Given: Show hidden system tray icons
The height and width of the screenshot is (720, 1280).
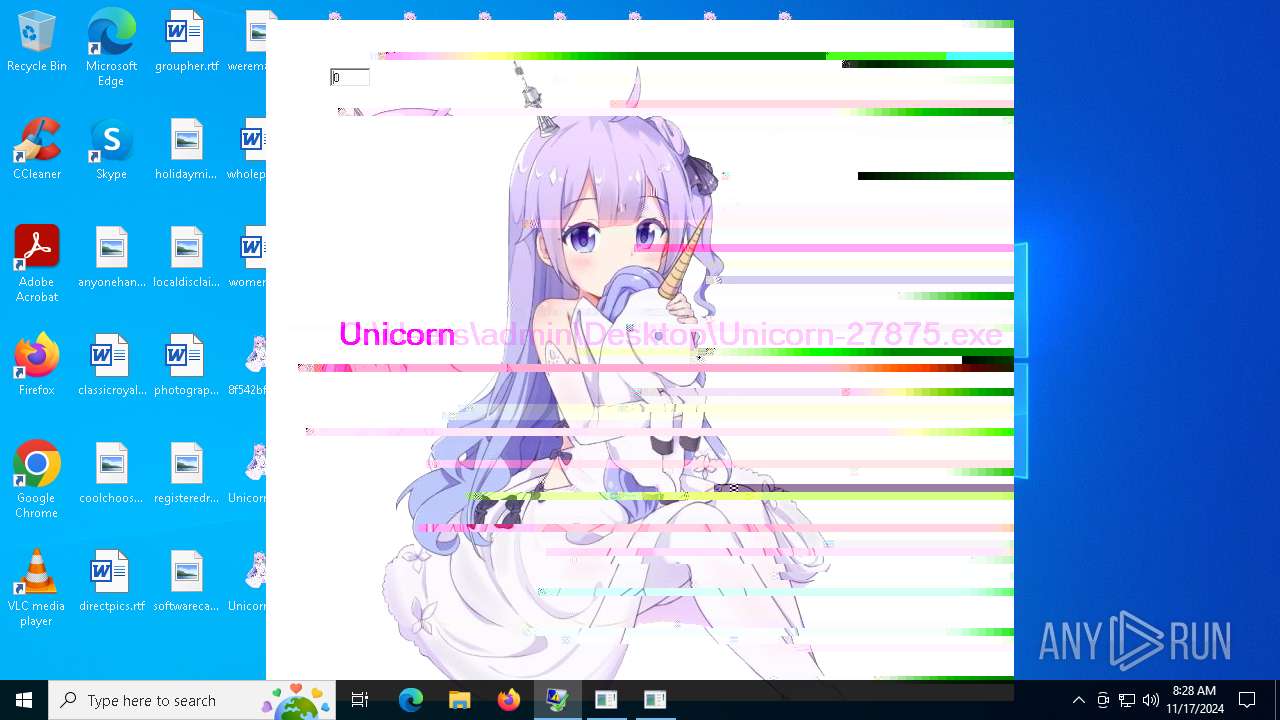Looking at the screenshot, I should click(x=1078, y=700).
